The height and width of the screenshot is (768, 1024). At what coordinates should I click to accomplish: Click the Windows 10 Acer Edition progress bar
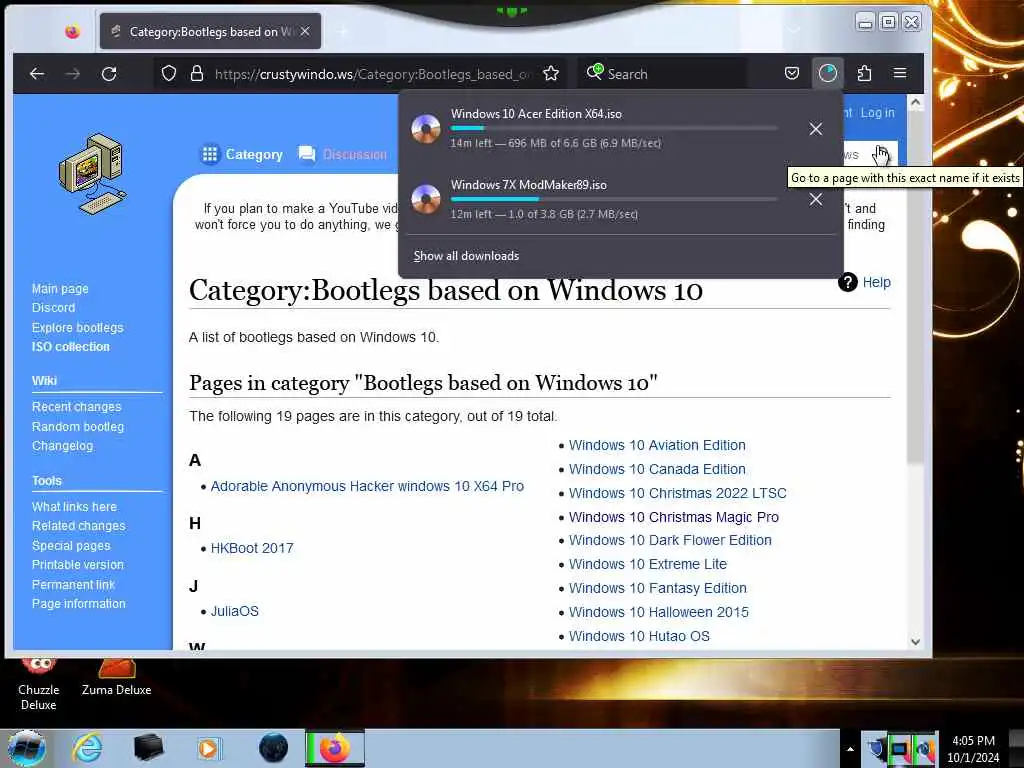[x=614, y=128]
